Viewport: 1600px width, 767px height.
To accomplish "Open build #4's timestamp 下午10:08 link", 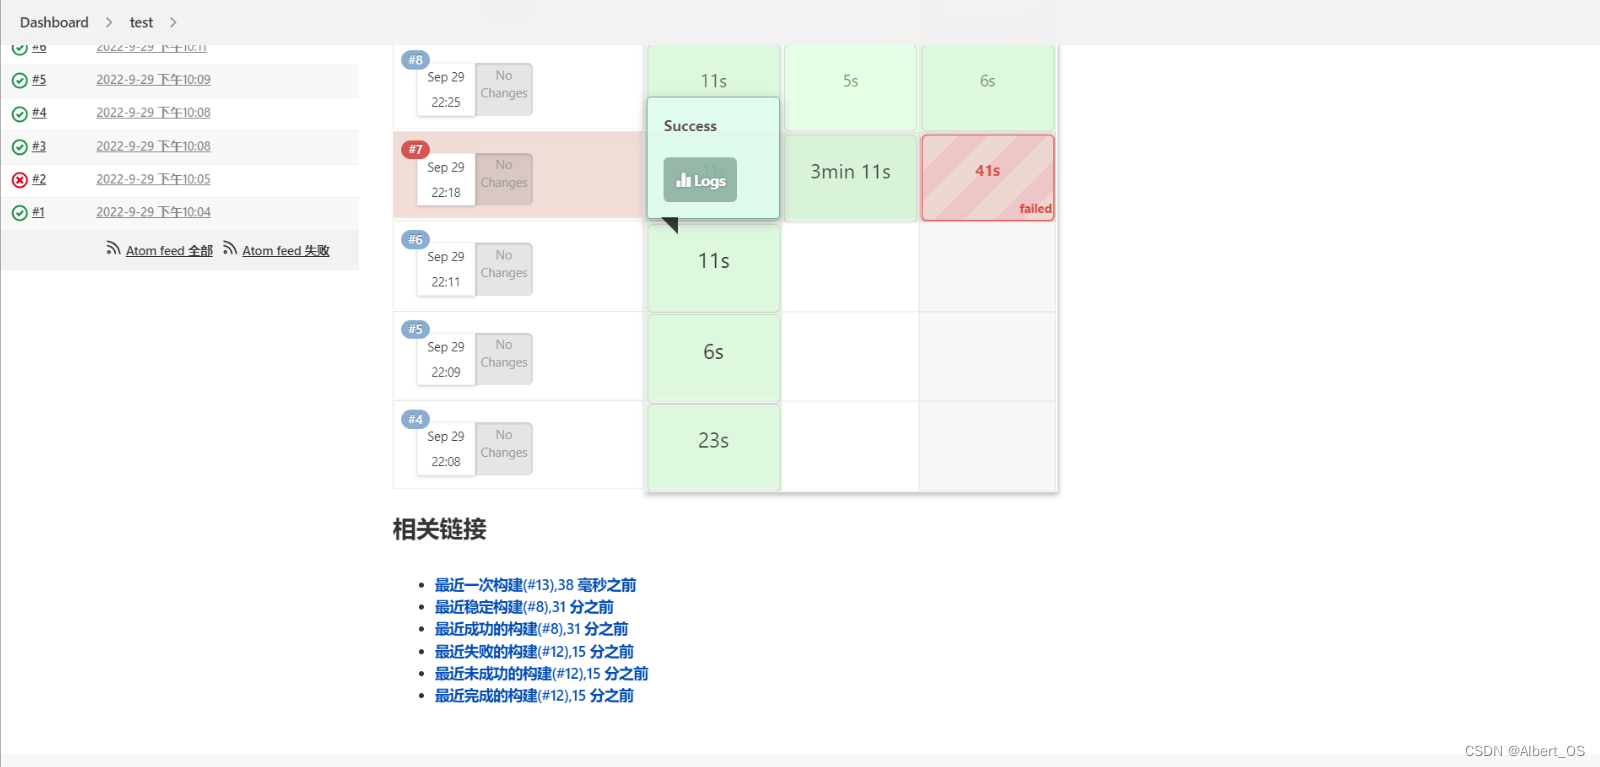I will pos(153,112).
